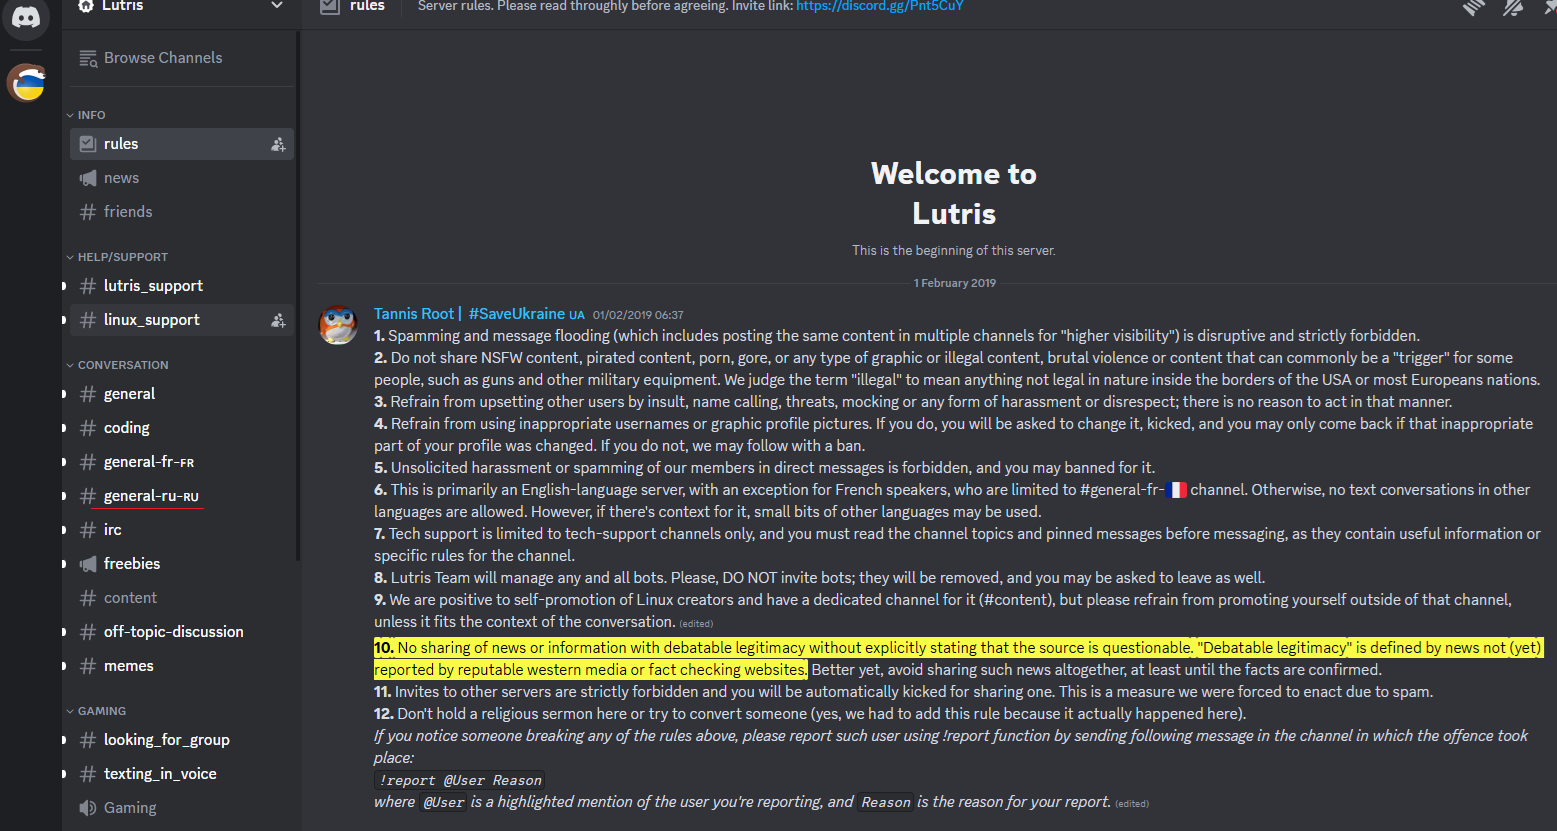Click Tannis Root's message avatar
Screen dimensions: 1557x831
click(338, 325)
